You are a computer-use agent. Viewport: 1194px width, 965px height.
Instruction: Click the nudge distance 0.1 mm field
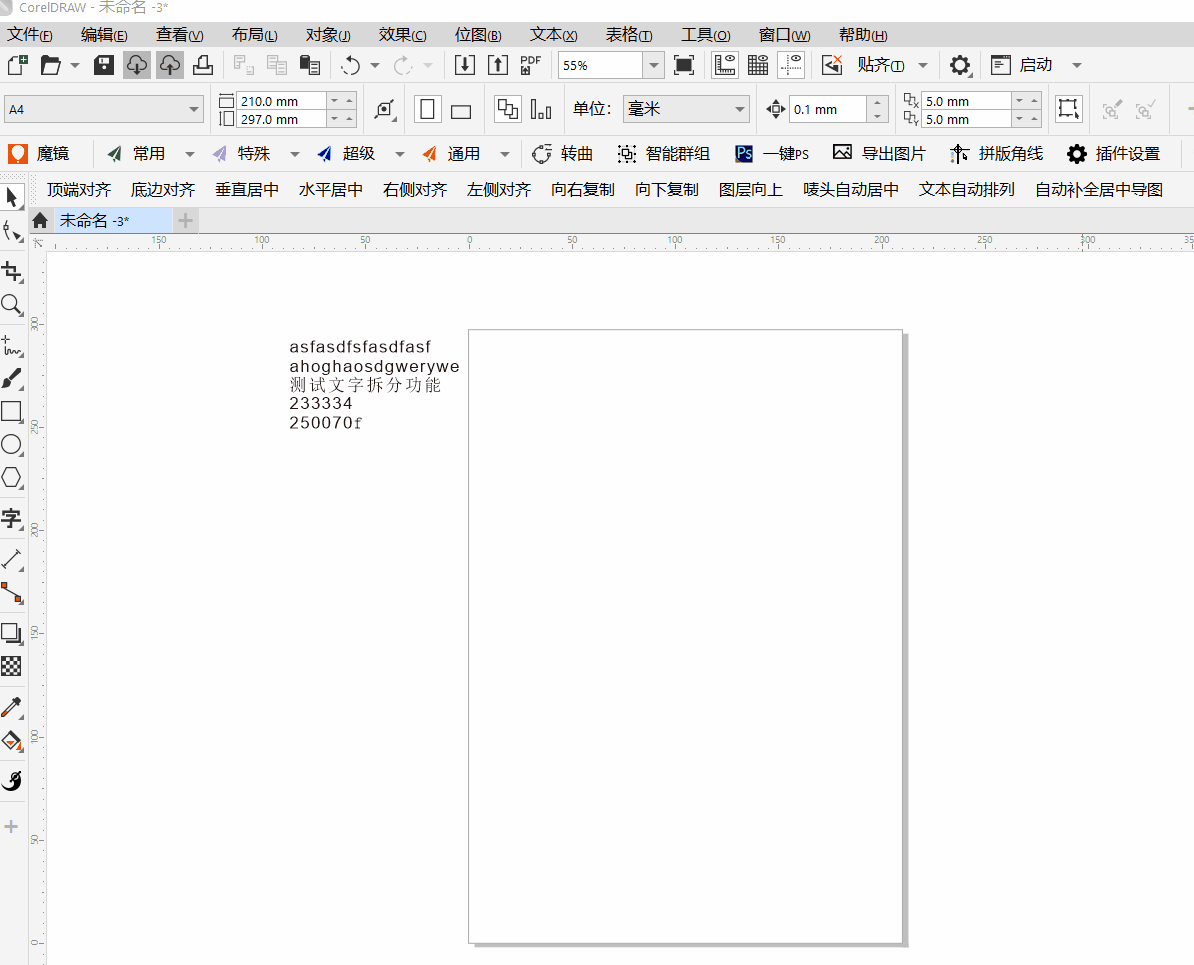[x=827, y=110]
